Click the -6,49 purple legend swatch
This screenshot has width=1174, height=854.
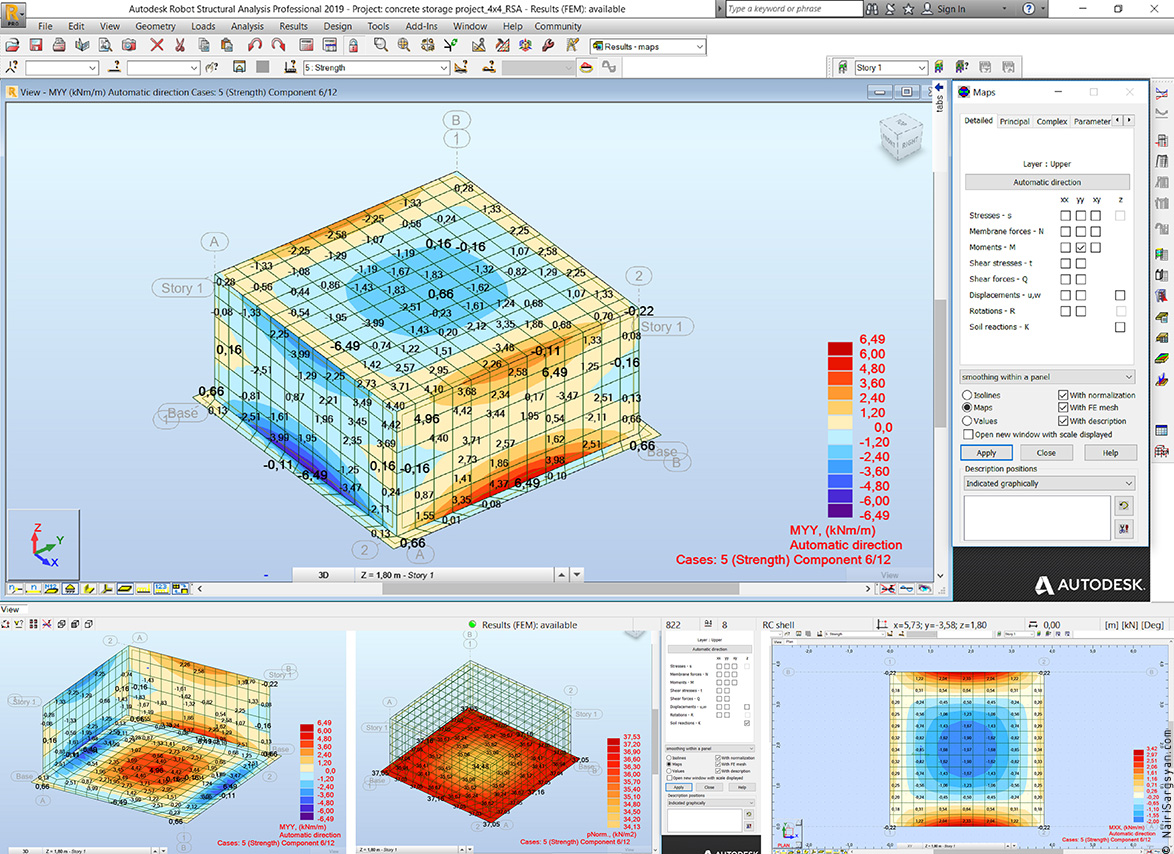click(840, 511)
